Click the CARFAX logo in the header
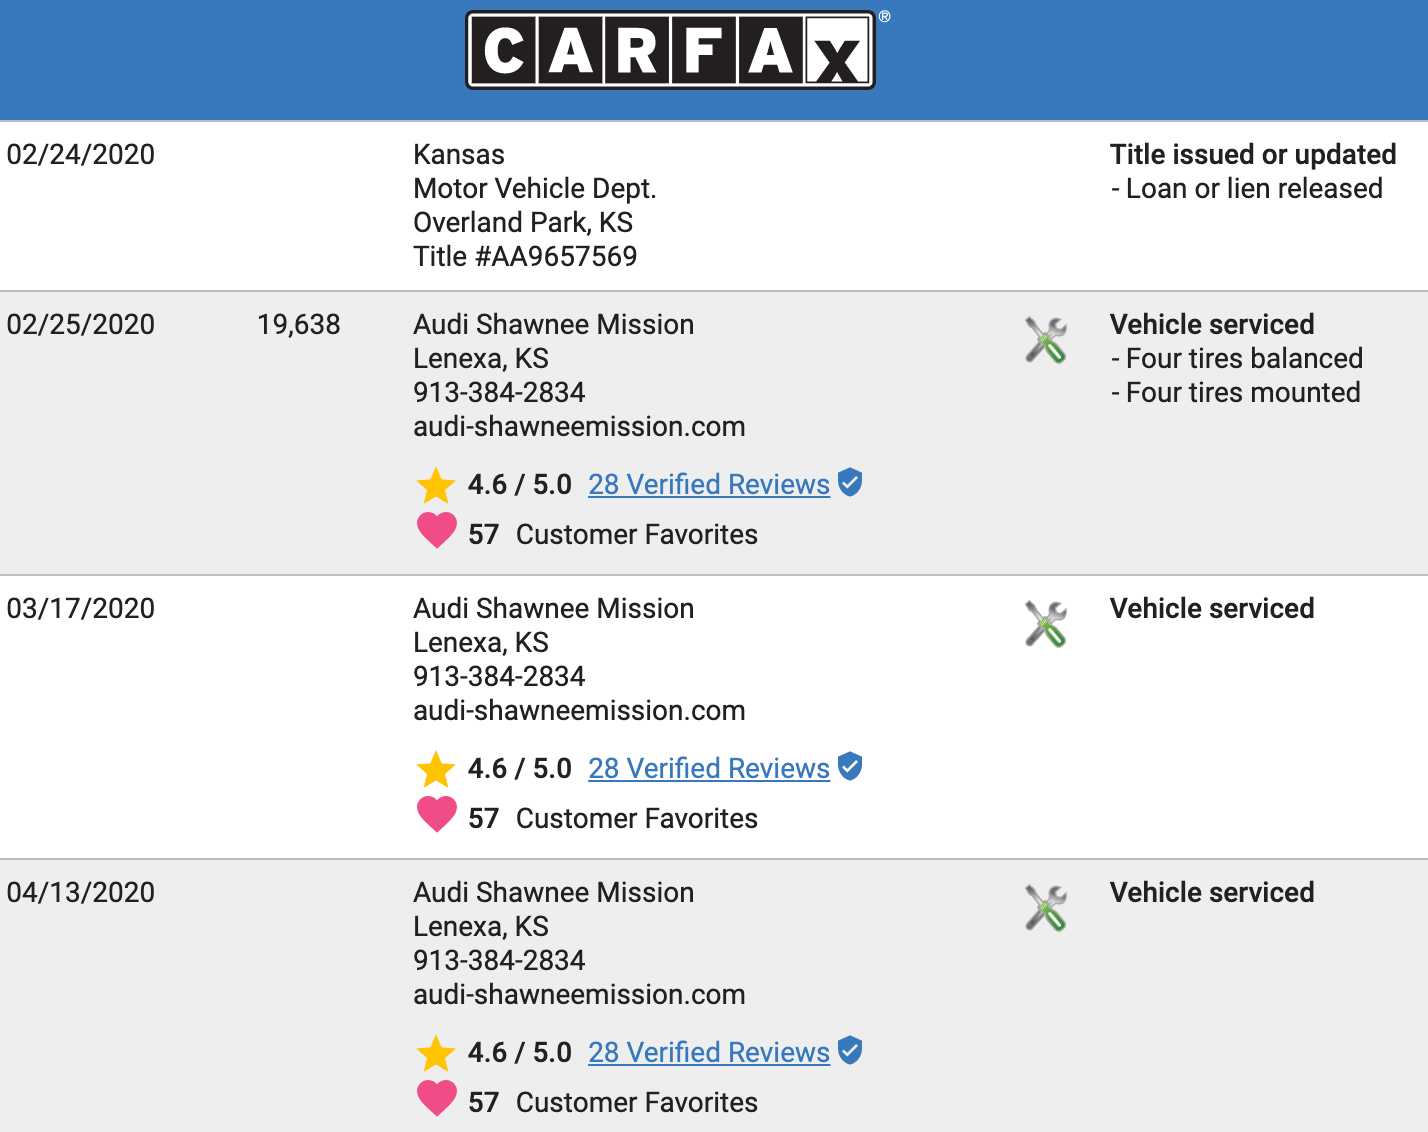 click(670, 50)
